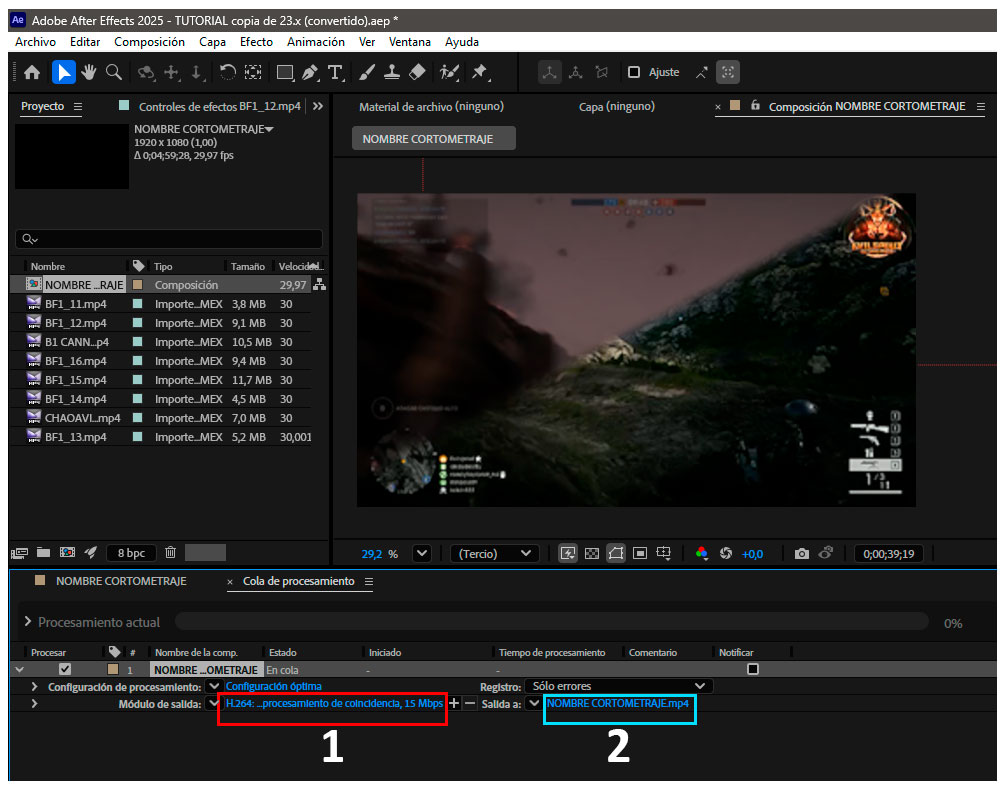1006x794 pixels.
Task: Select the Type text tool
Action: click(x=336, y=72)
